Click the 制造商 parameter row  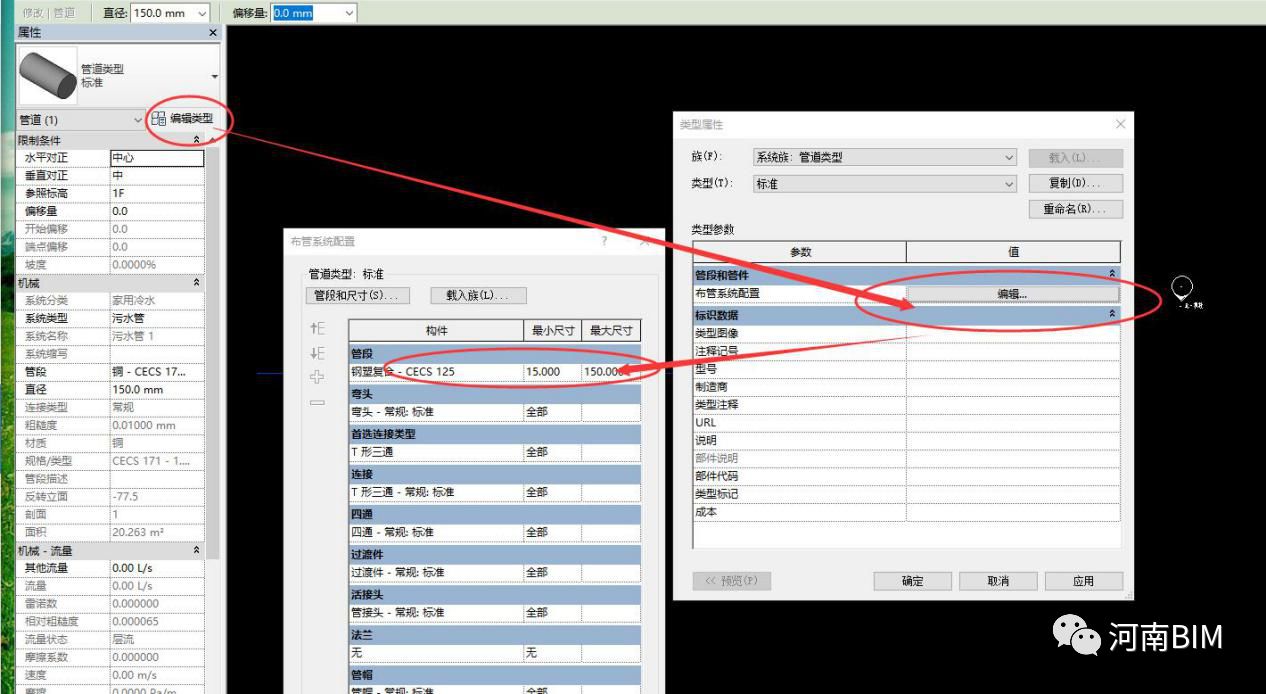click(906, 387)
